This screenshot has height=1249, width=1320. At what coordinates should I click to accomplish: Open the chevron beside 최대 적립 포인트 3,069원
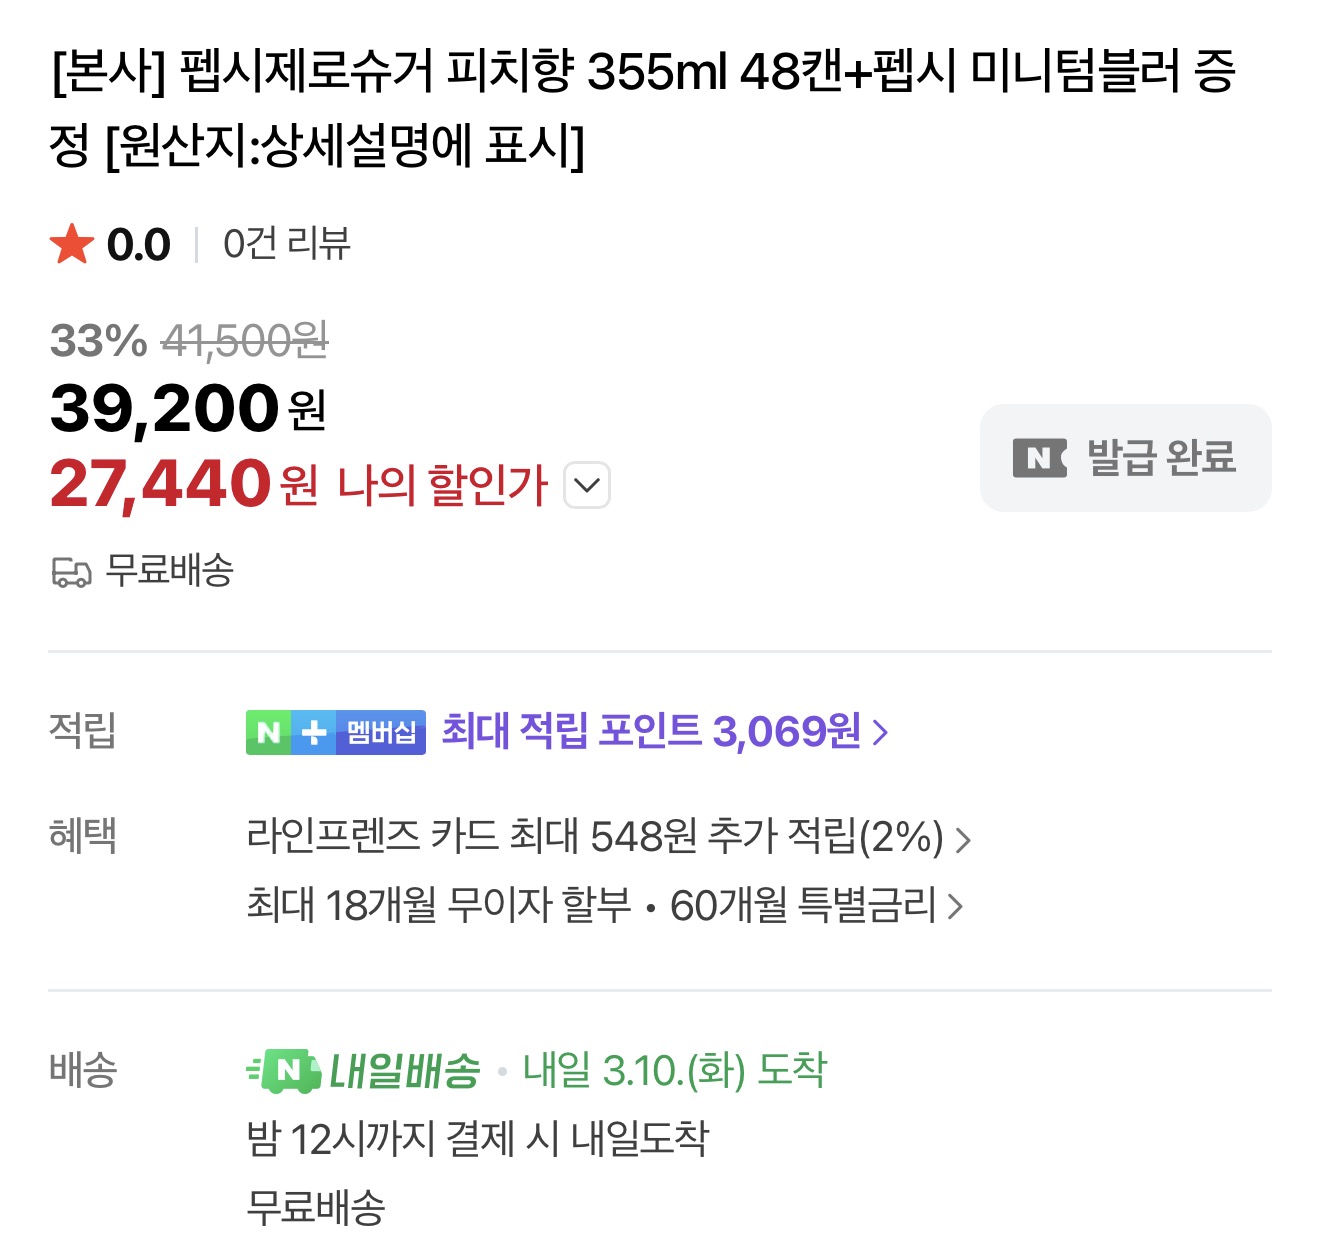tap(880, 733)
